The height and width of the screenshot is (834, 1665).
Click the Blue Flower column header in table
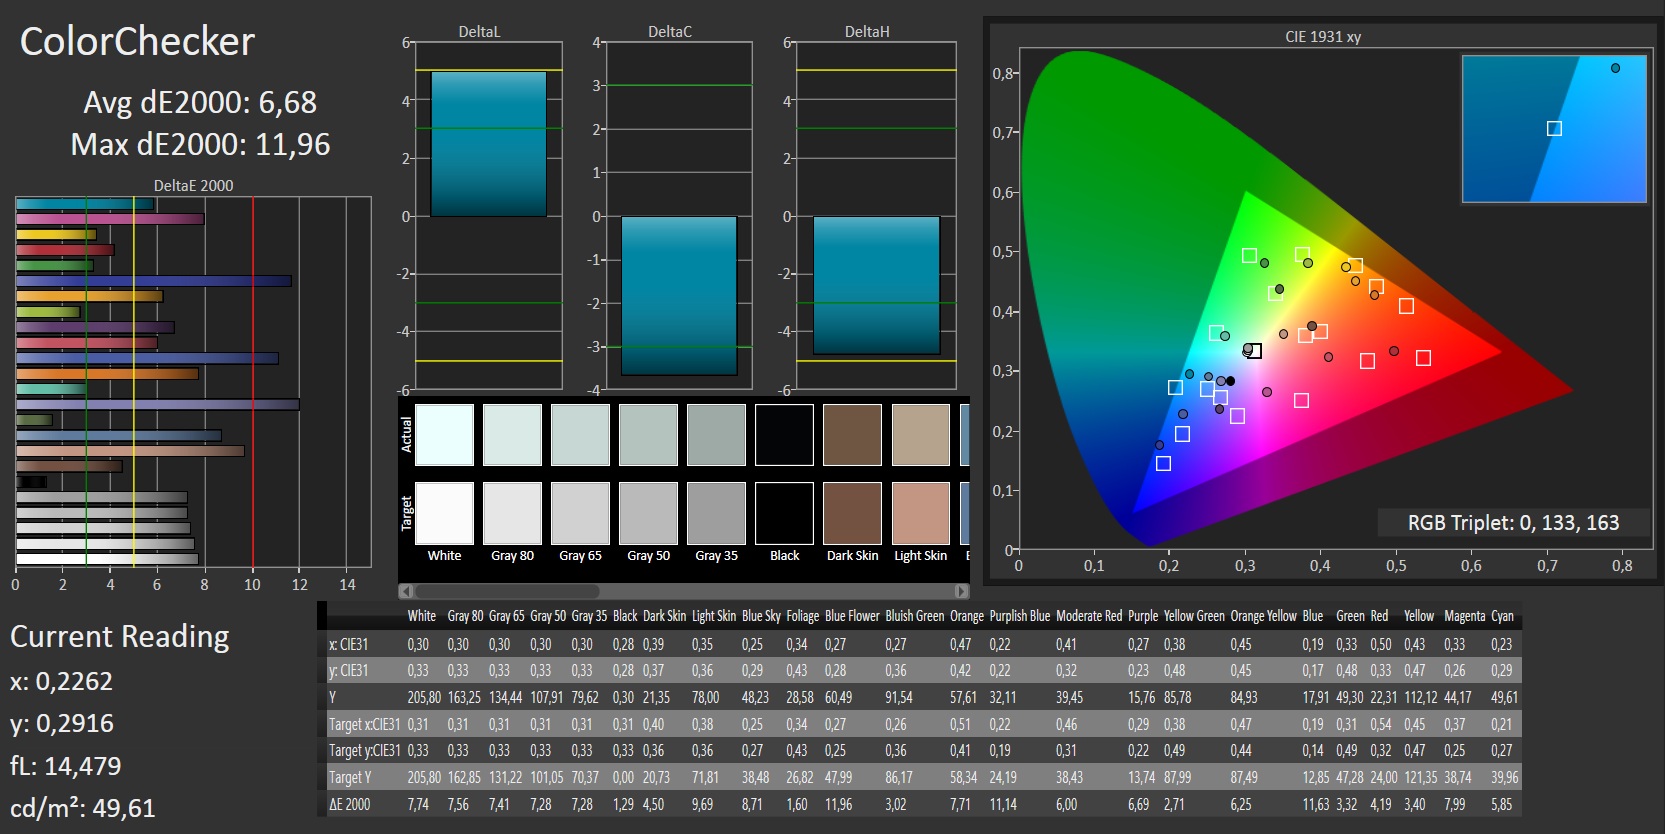[852, 616]
